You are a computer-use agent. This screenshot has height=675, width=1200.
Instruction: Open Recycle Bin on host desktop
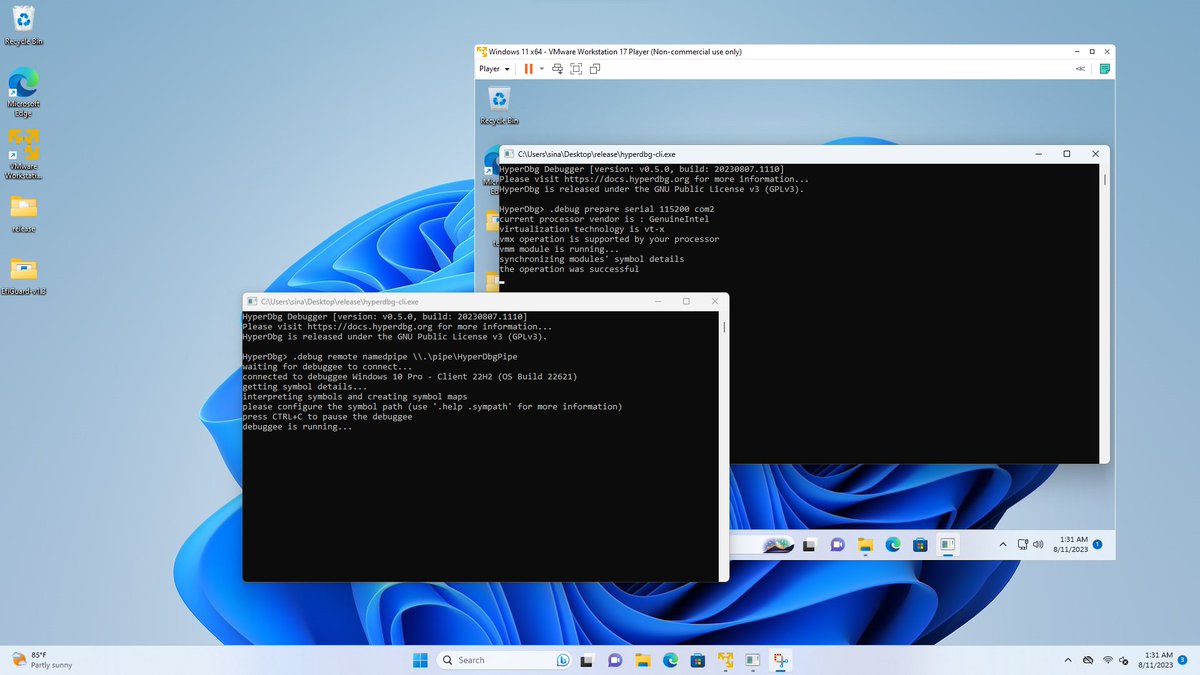pos(23,26)
